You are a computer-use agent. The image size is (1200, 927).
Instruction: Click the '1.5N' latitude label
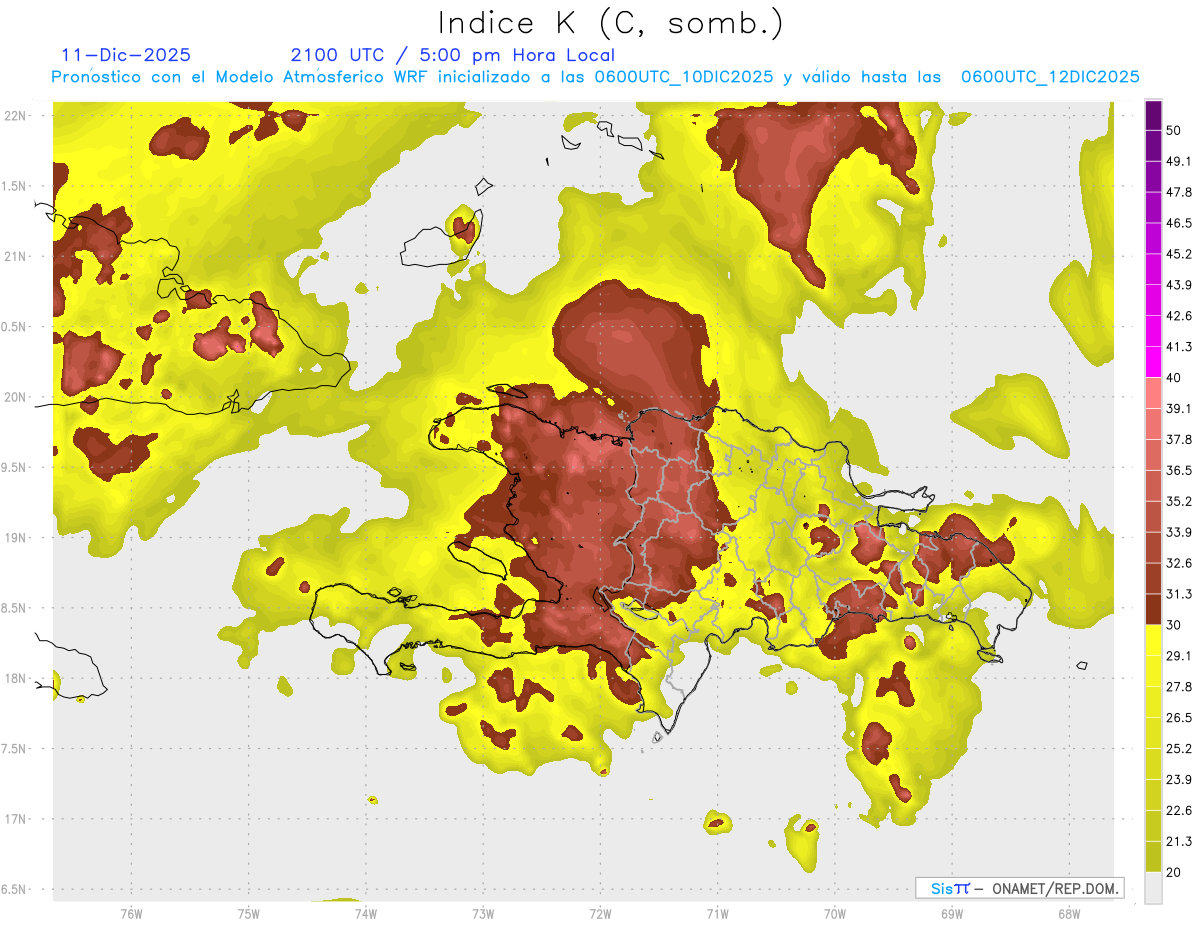(x=15, y=186)
